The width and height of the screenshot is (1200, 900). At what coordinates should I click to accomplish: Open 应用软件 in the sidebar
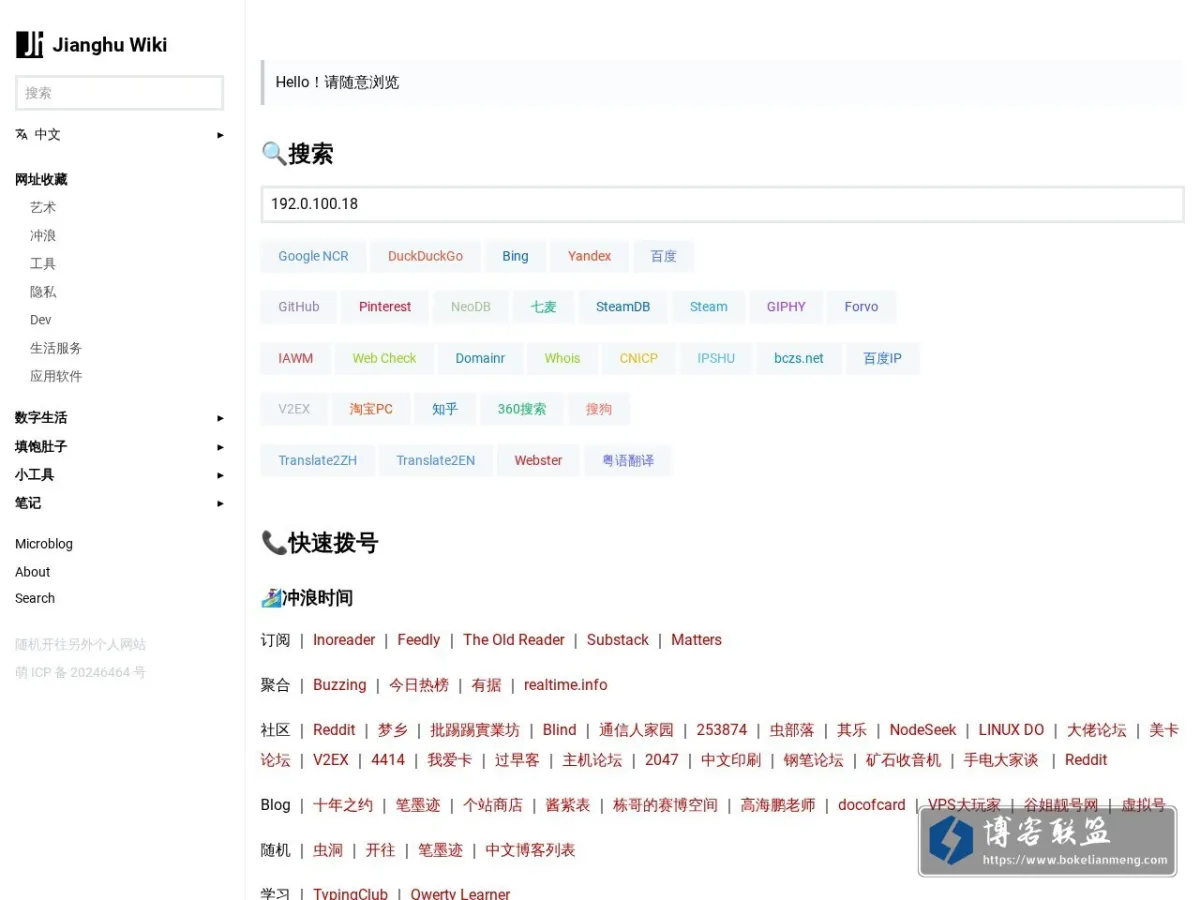pos(56,376)
